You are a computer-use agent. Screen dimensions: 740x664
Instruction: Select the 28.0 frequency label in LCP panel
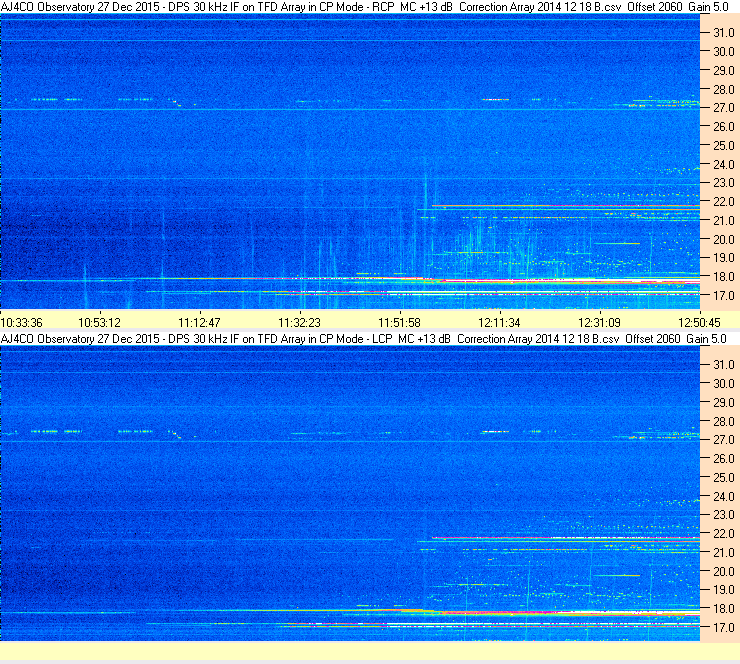724,421
